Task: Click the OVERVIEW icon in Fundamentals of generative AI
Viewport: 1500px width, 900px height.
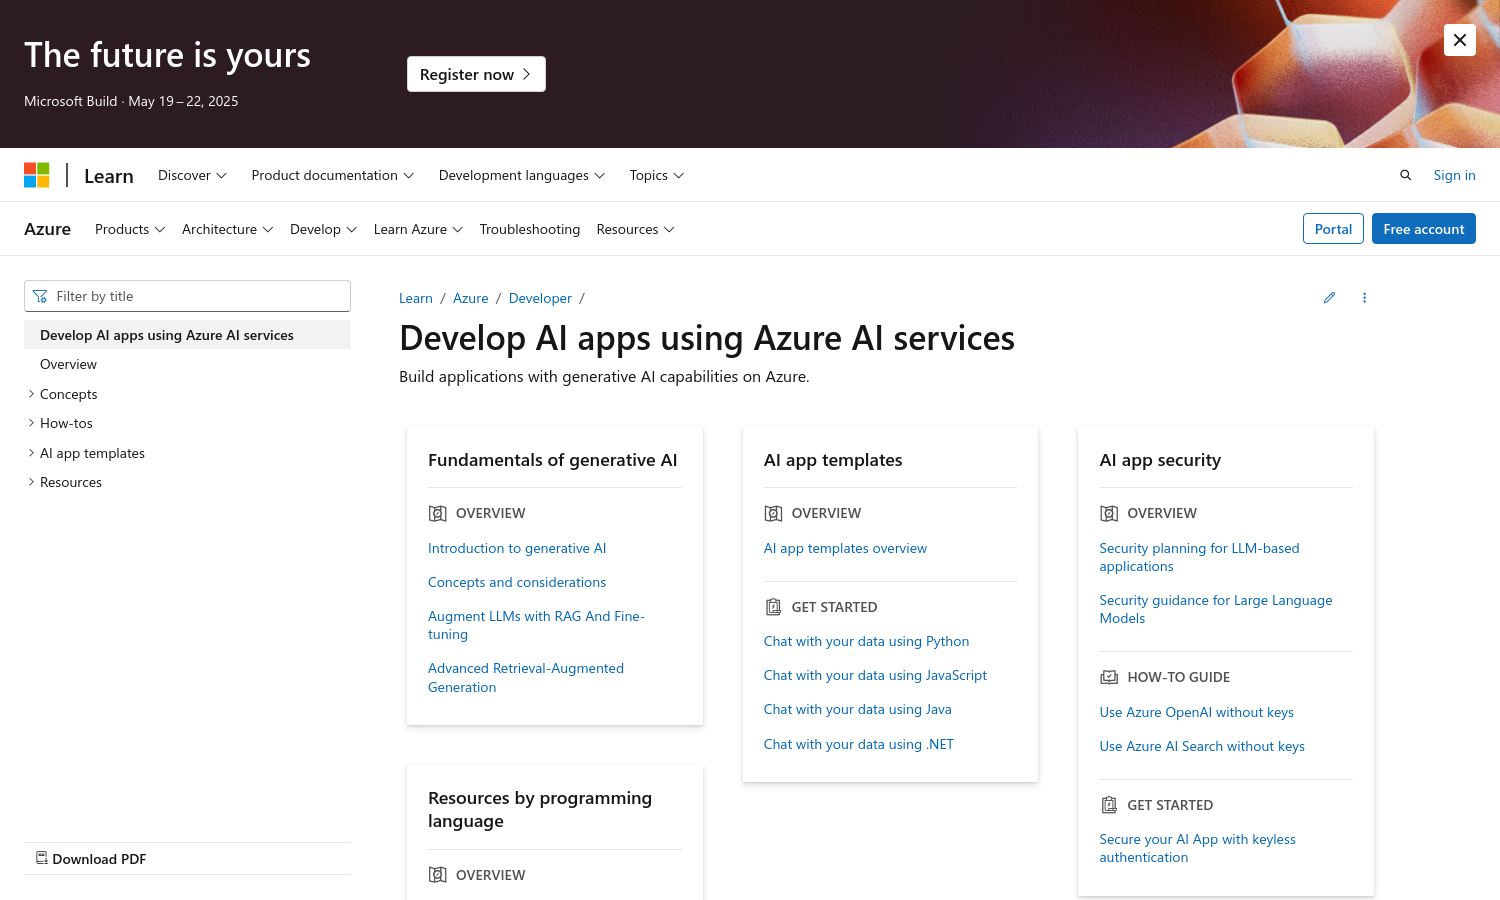Action: pyautogui.click(x=438, y=512)
